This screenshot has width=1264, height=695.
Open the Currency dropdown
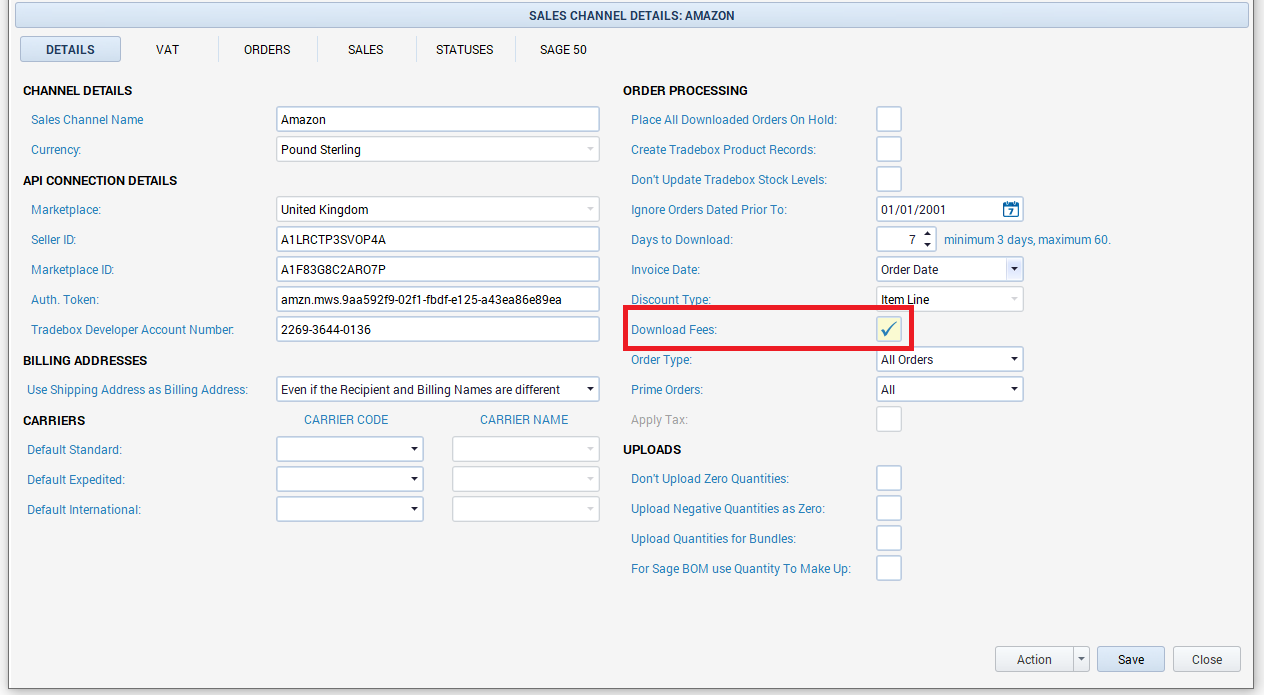coord(590,150)
